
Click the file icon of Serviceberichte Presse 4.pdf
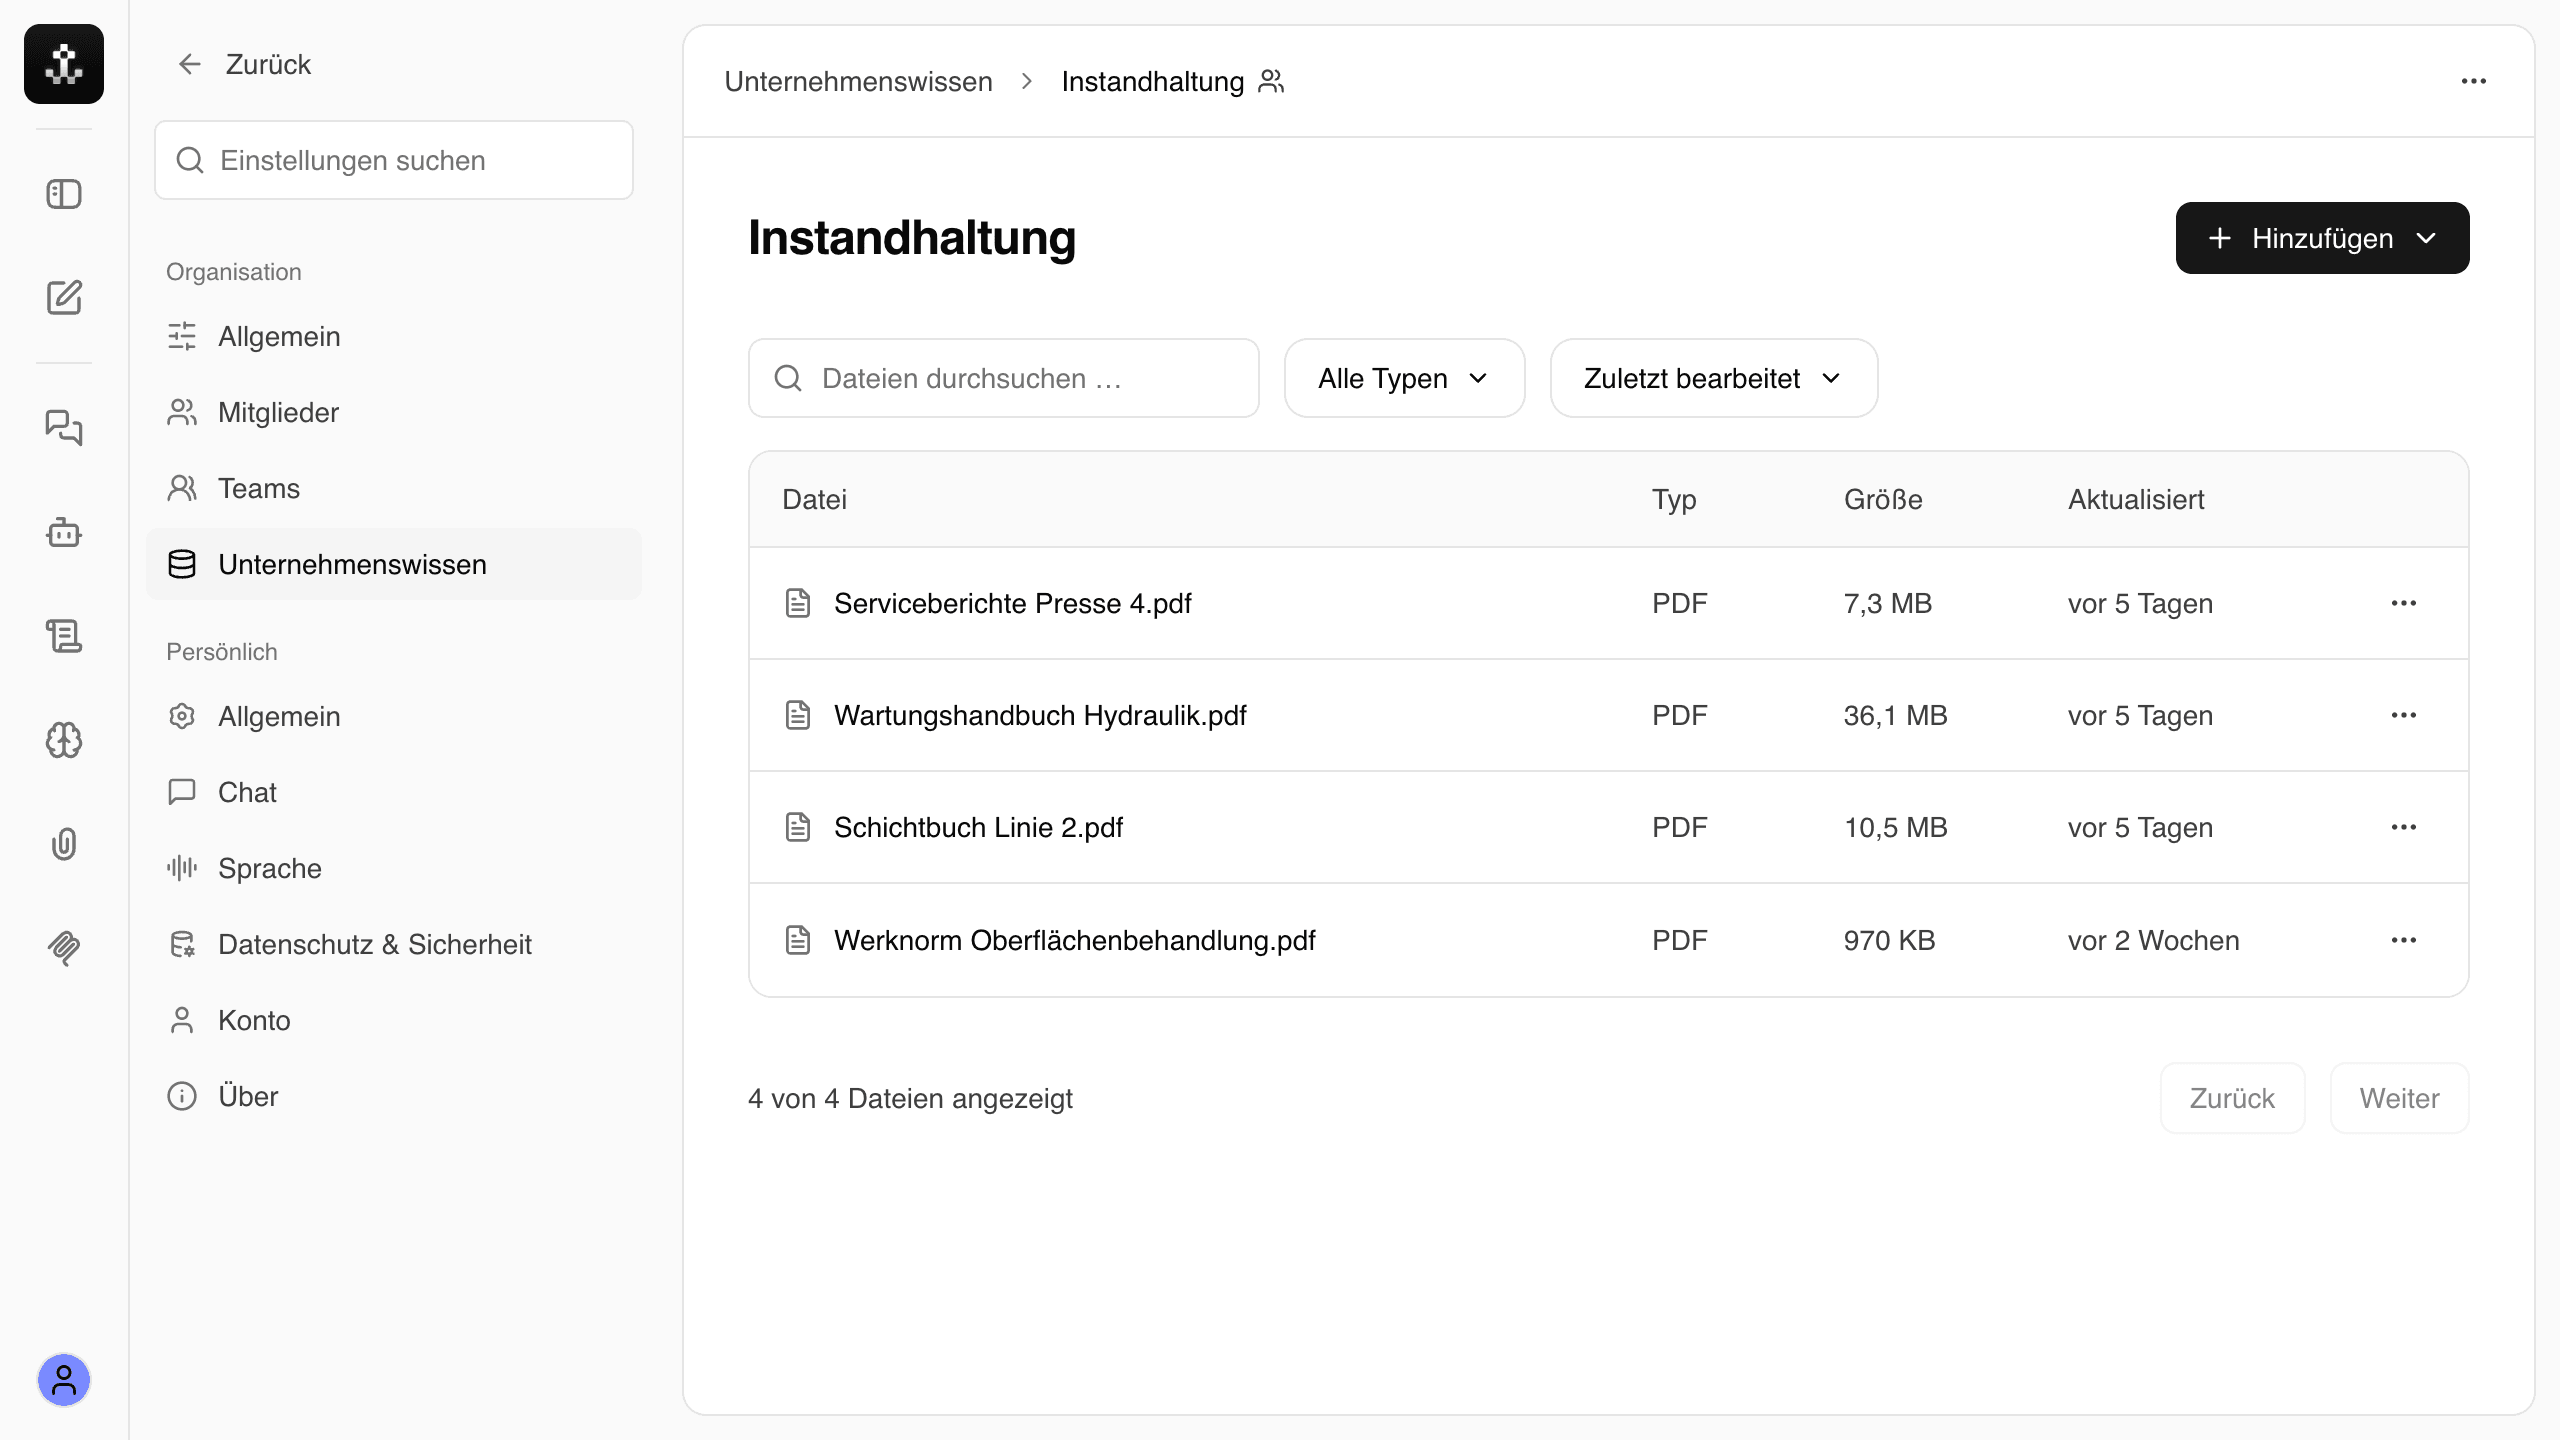[798, 603]
